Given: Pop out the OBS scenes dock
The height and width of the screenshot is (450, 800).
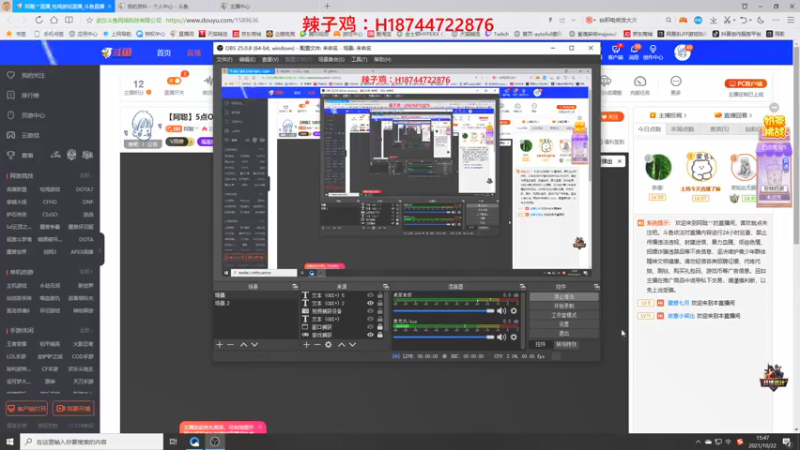Looking at the screenshot, I should coord(295,287).
